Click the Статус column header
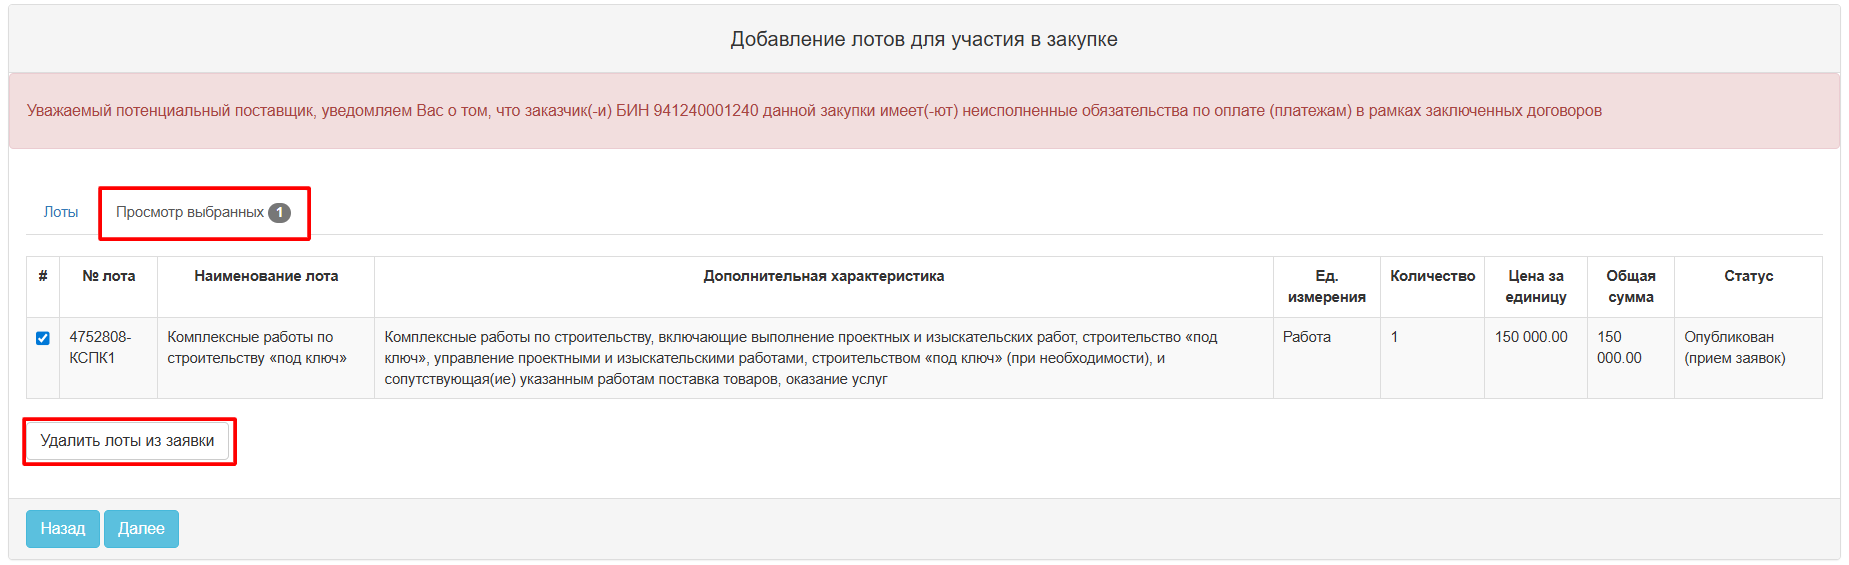Viewport: 1849px width, 565px height. point(1748,276)
